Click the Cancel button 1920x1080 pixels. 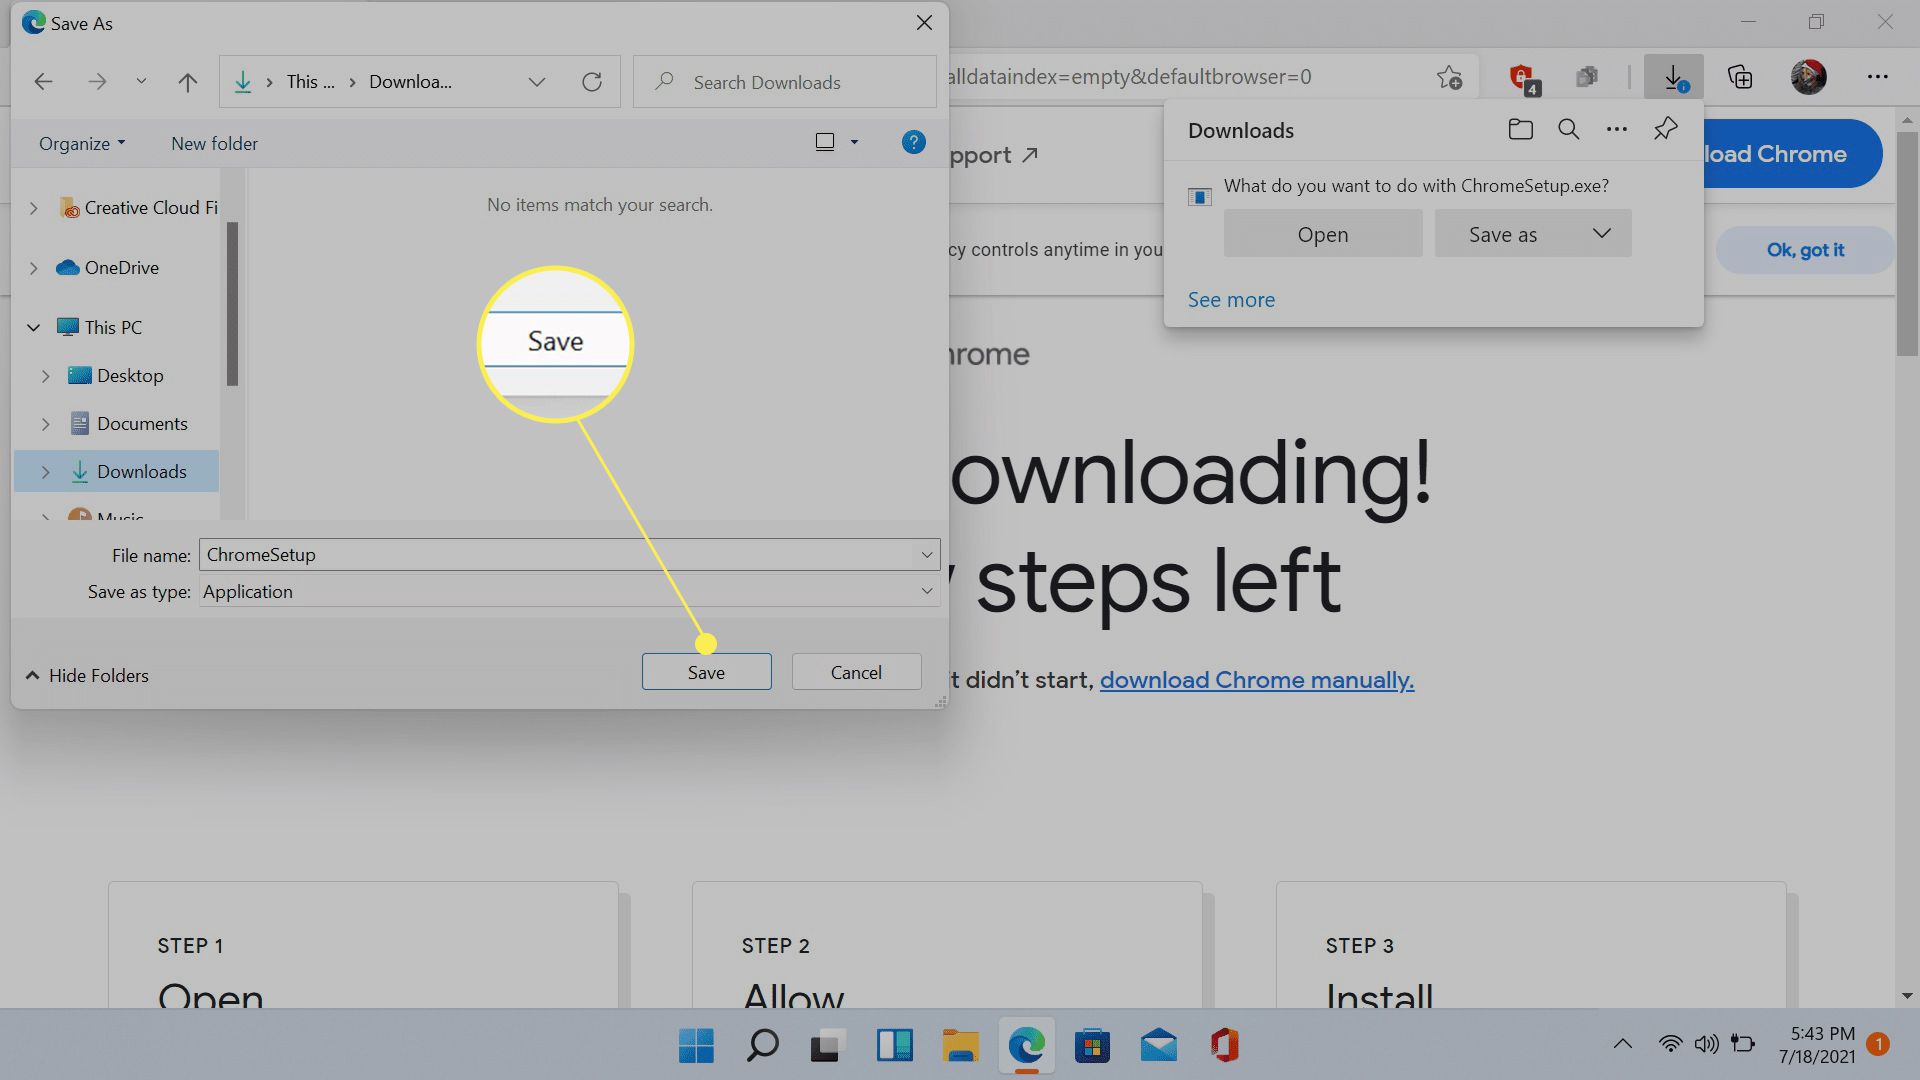[856, 672]
